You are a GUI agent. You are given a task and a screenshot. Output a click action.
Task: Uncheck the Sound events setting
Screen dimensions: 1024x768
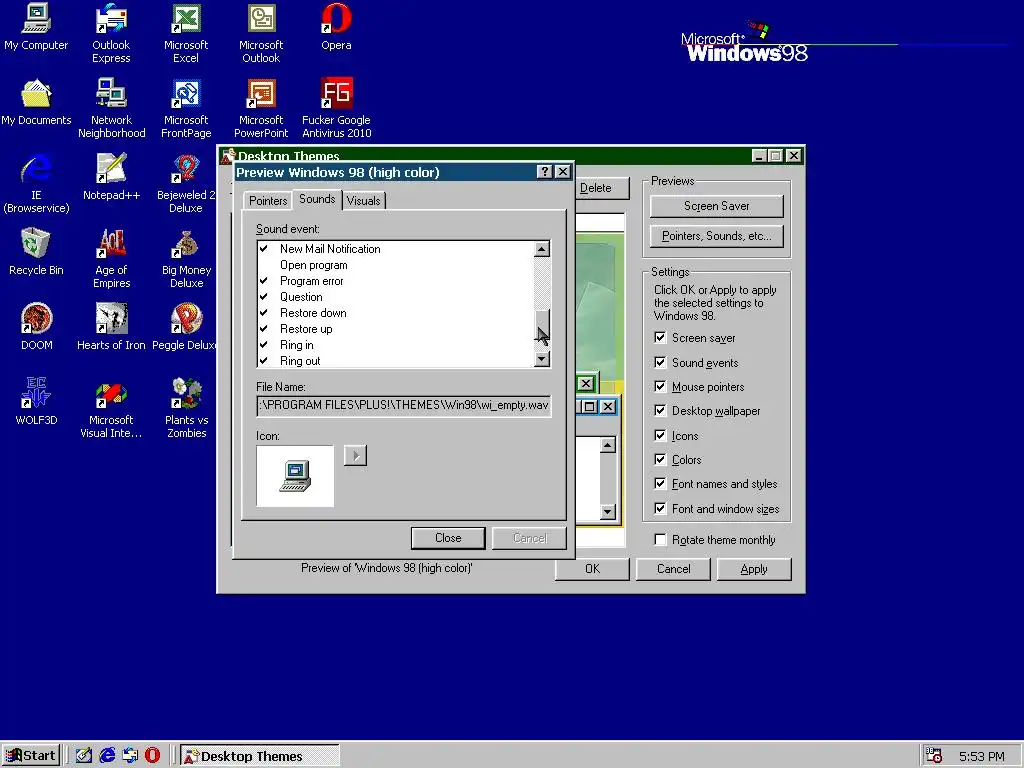click(x=660, y=362)
